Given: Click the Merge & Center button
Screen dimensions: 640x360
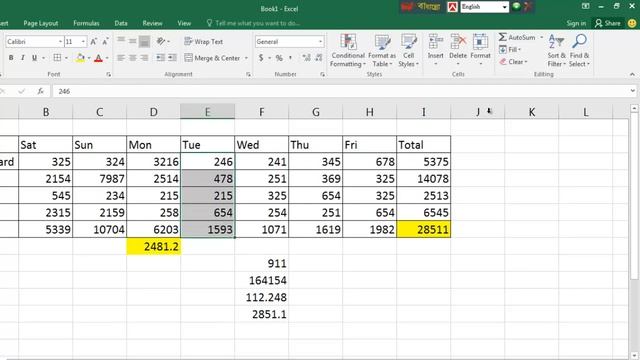Looking at the screenshot, I should click(x=212, y=58).
